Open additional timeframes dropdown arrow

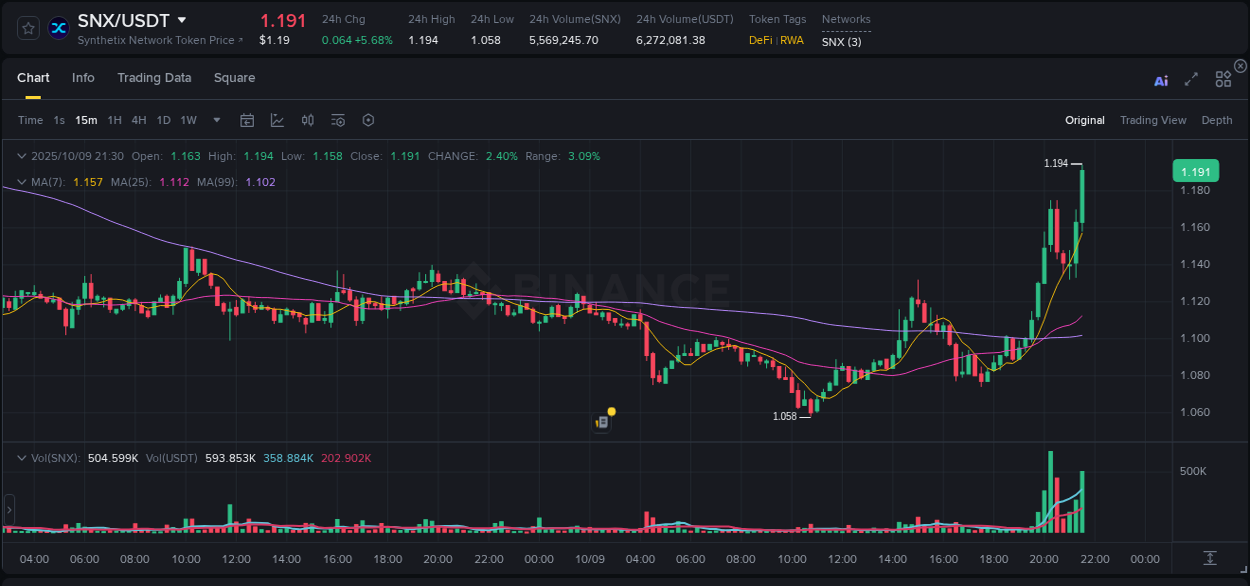click(x=215, y=119)
